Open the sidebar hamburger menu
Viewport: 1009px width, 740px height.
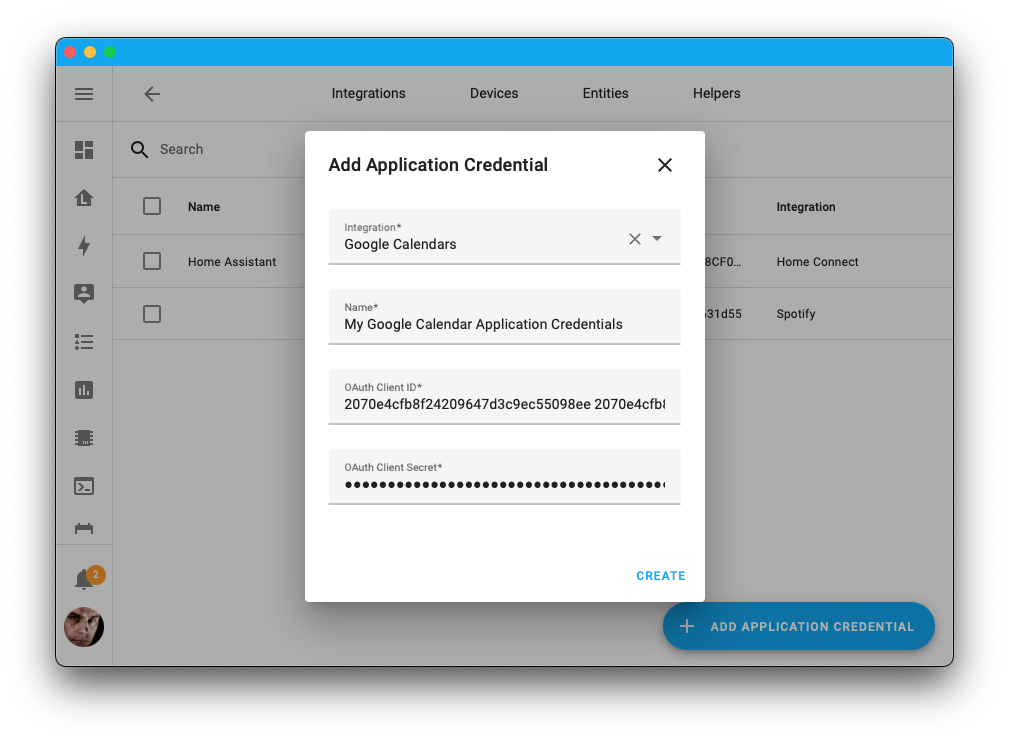tap(84, 94)
